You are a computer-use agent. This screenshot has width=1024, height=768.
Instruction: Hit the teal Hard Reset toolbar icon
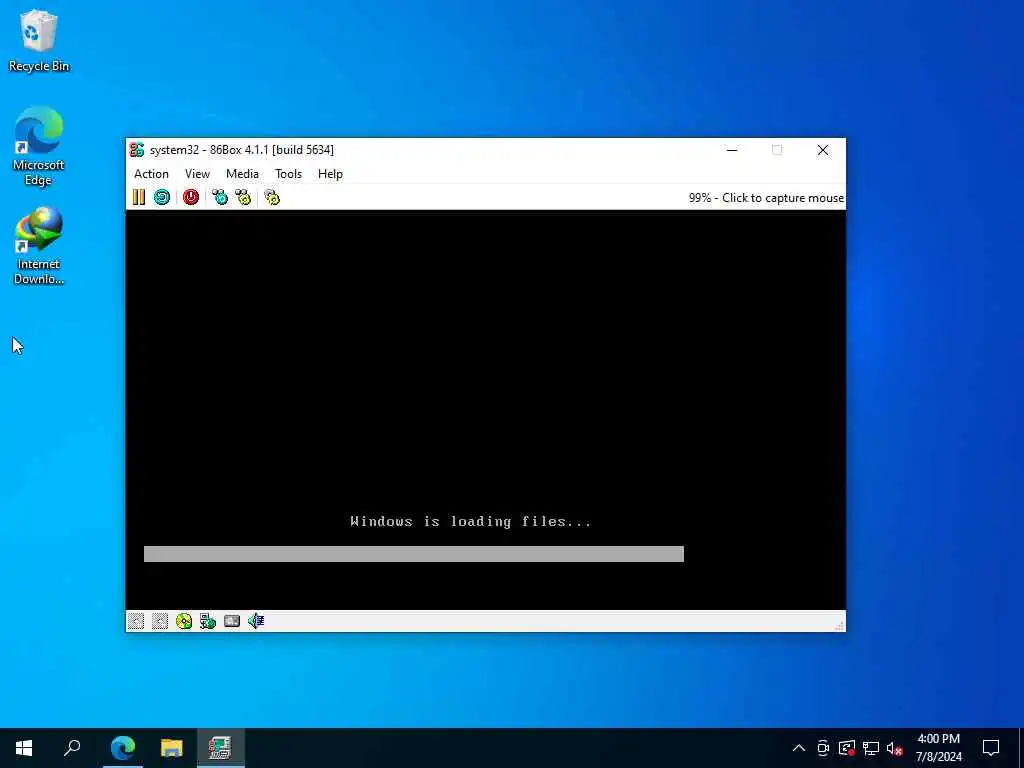(x=162, y=197)
